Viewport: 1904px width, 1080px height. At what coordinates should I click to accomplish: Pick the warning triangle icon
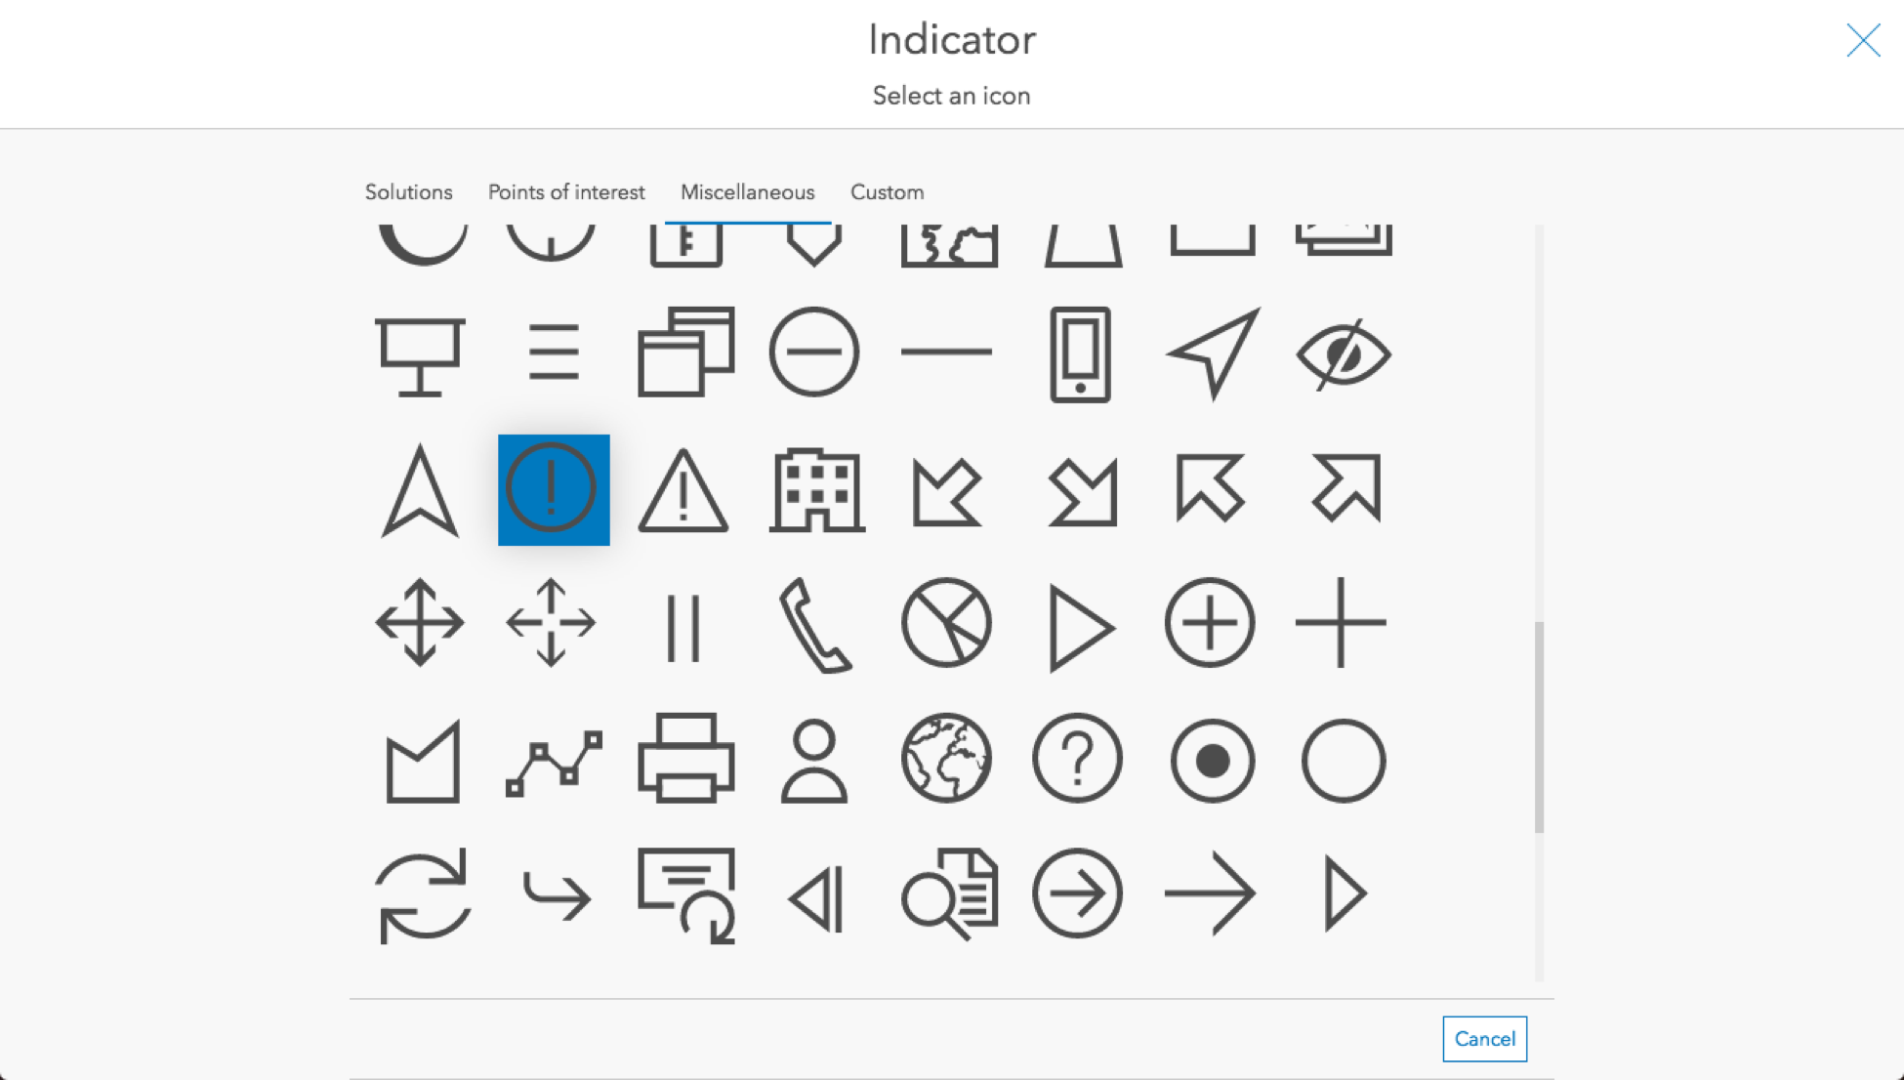point(684,491)
